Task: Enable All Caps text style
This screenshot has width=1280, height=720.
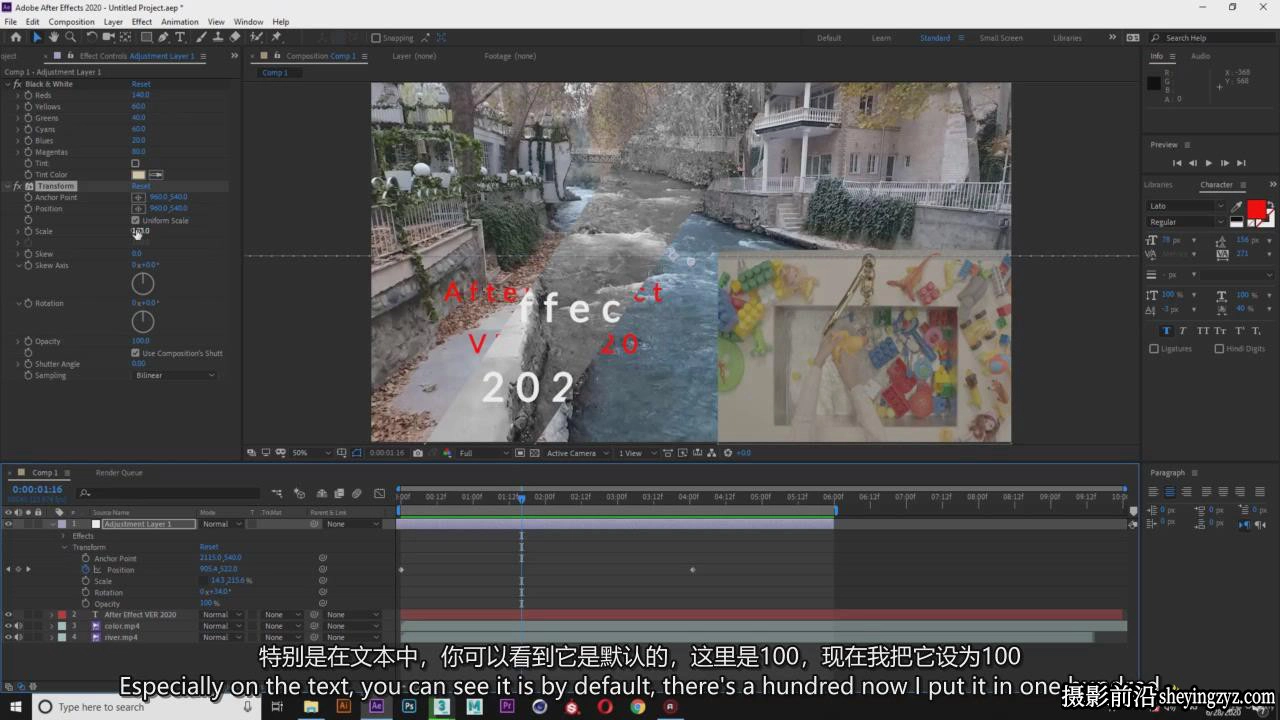Action: (x=1203, y=331)
